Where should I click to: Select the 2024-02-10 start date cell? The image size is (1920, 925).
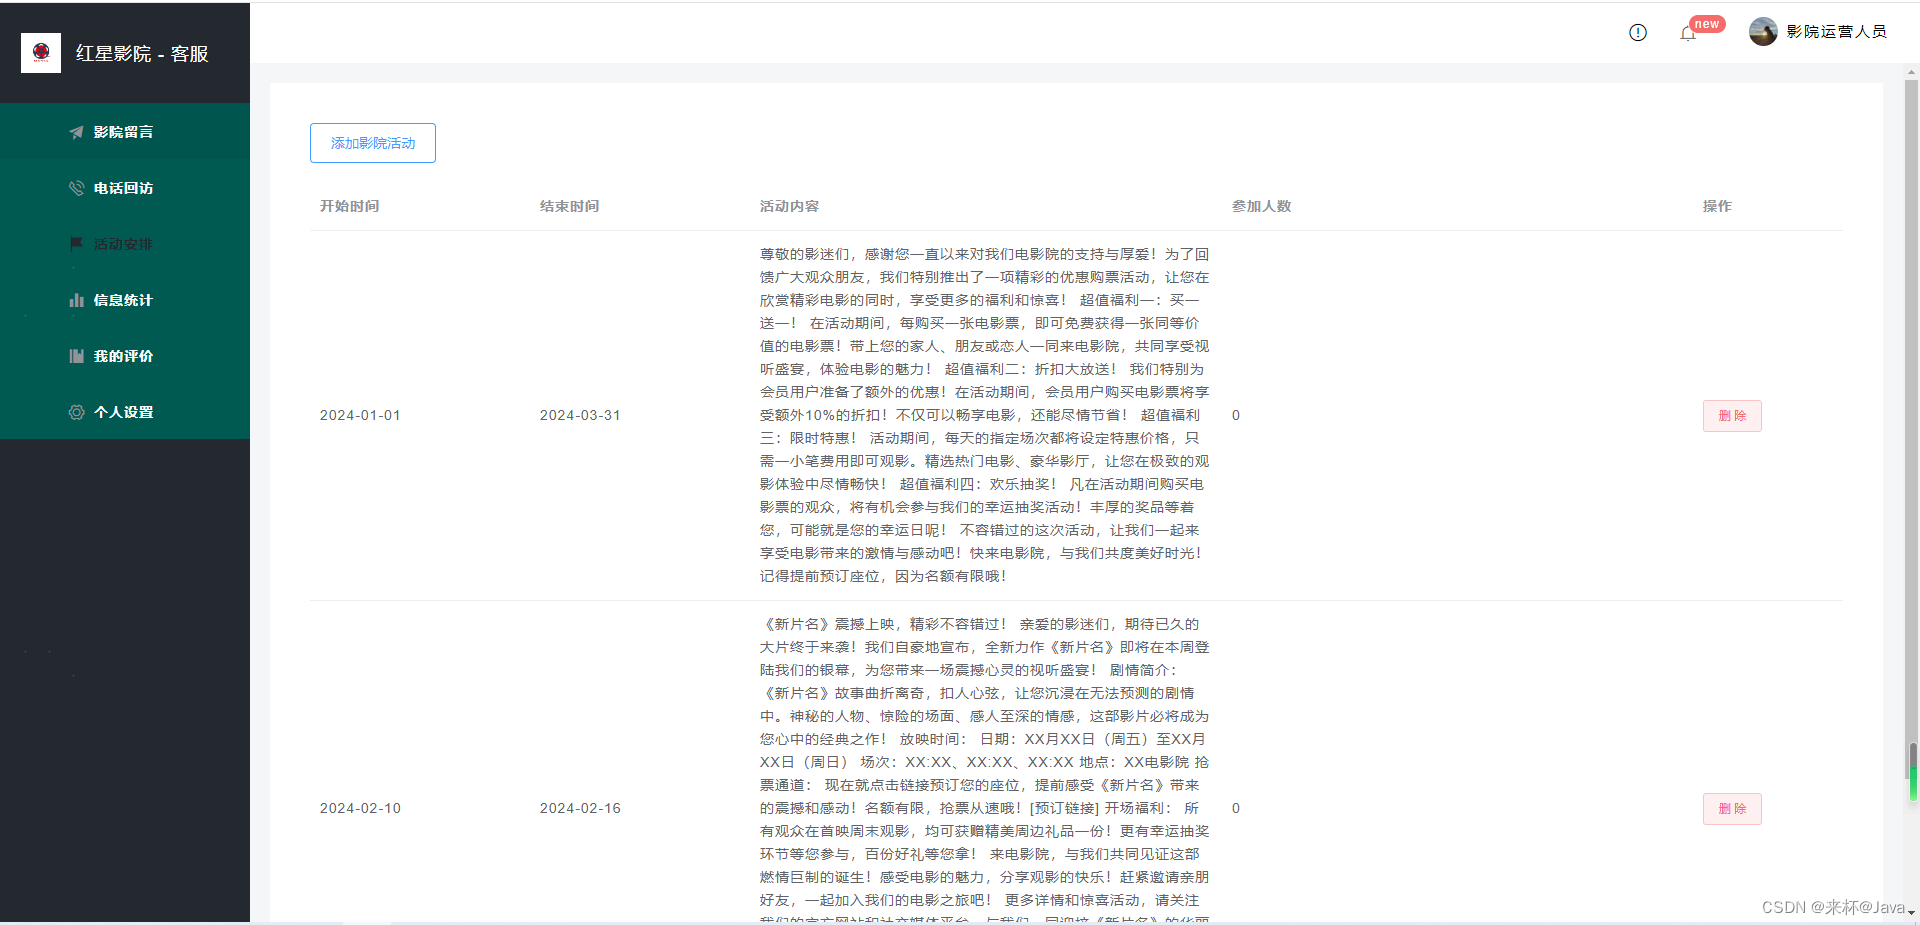(360, 809)
